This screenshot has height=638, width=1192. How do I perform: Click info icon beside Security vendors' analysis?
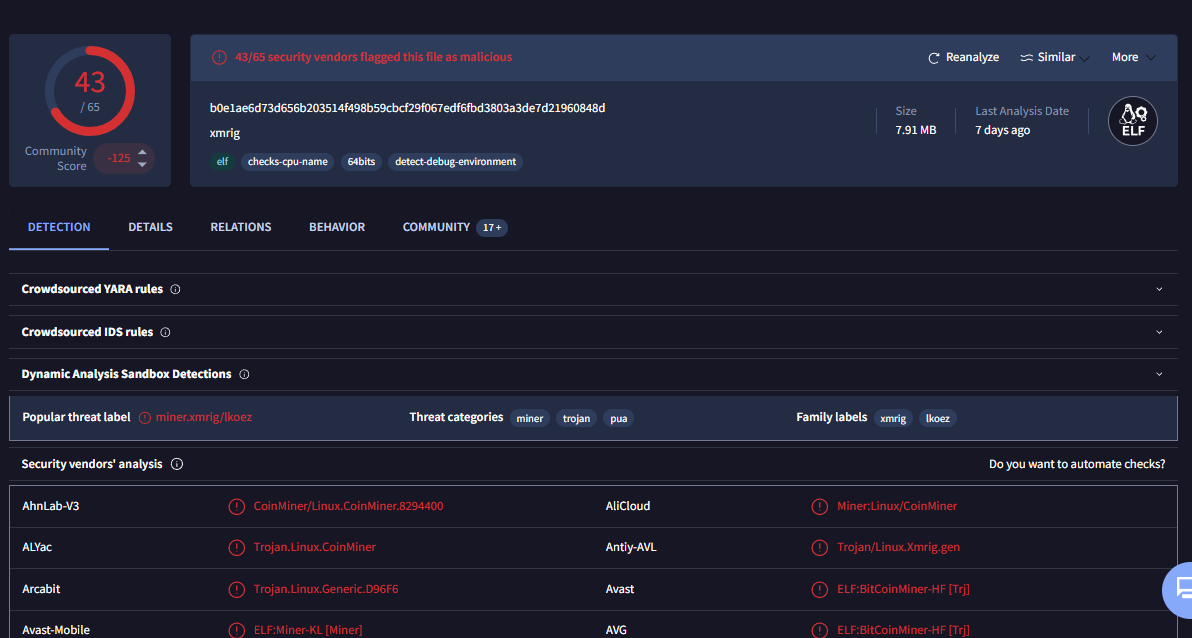(x=176, y=464)
